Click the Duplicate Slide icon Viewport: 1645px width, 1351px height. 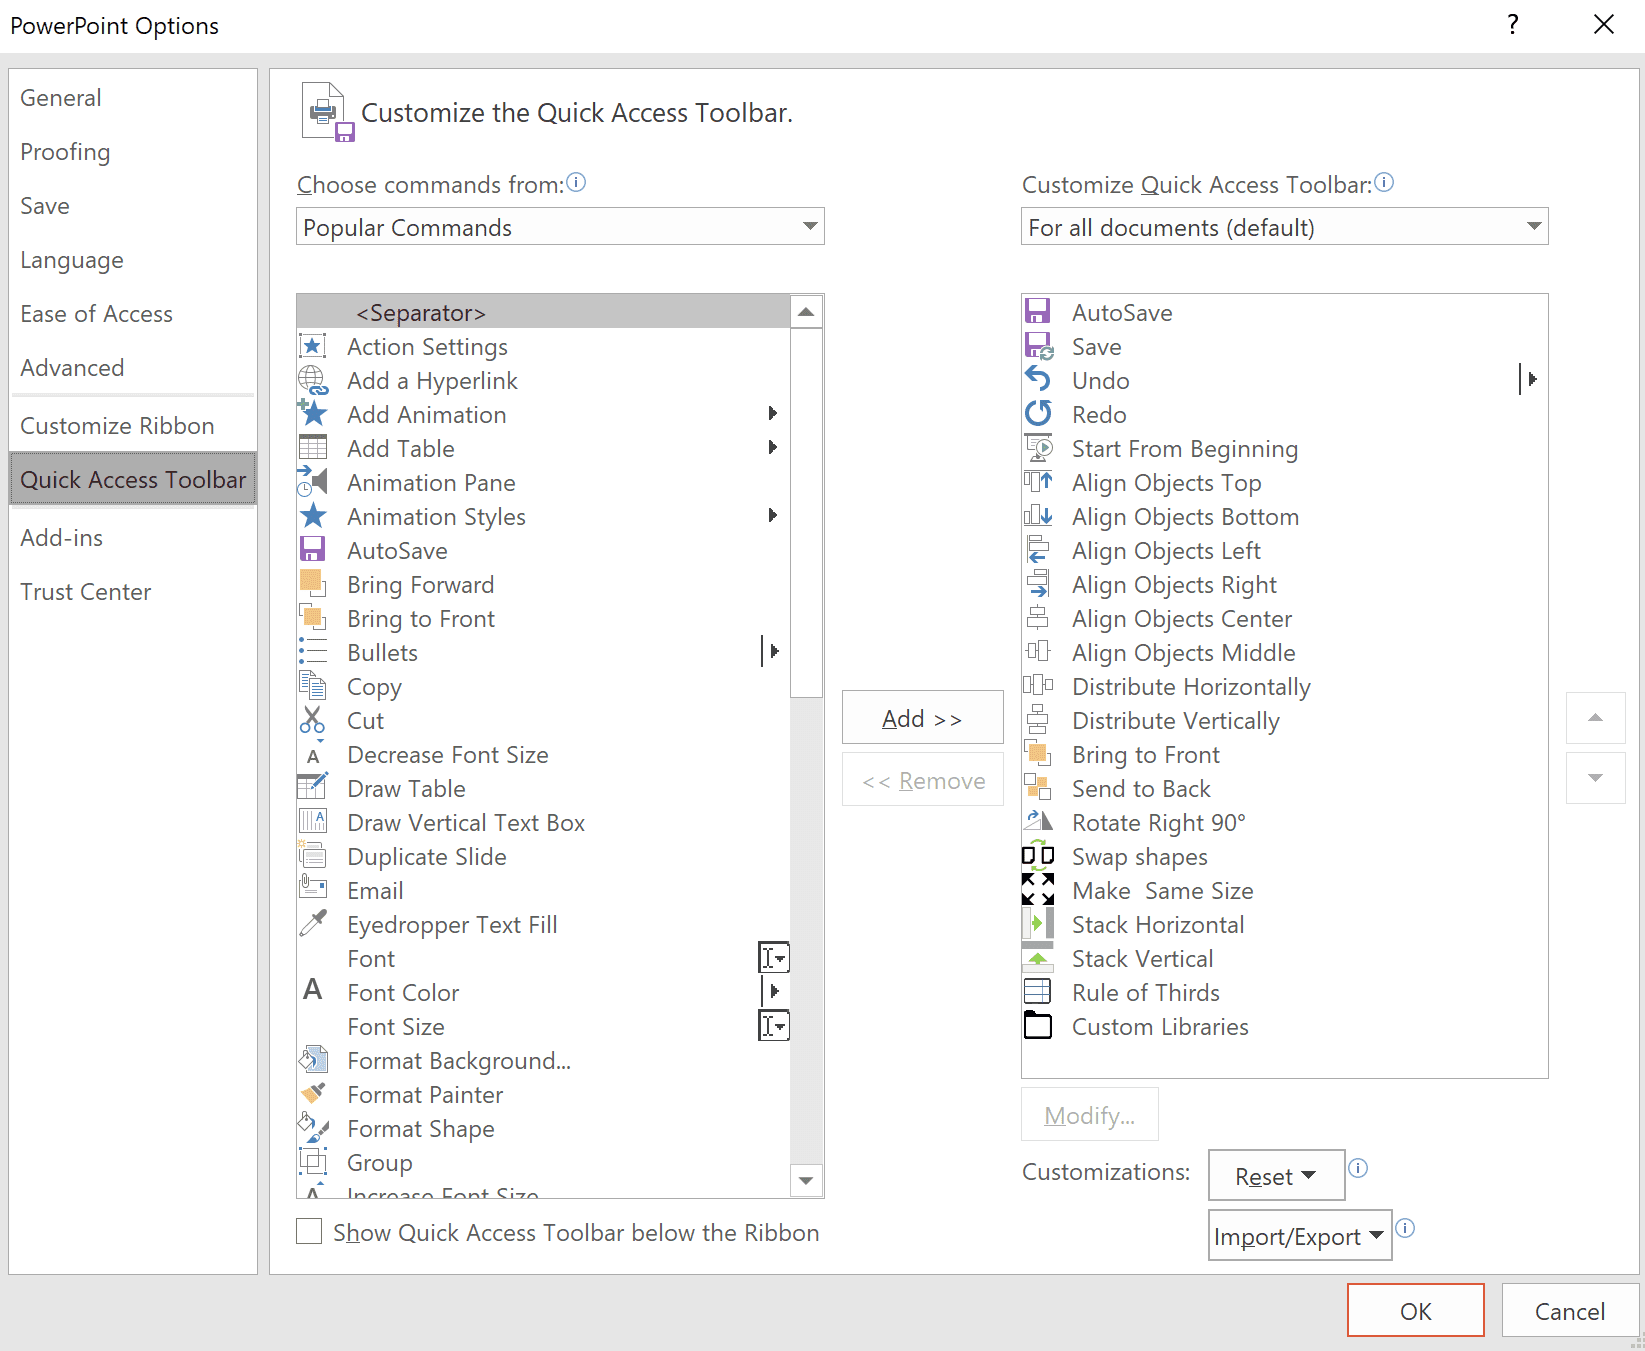tap(313, 856)
